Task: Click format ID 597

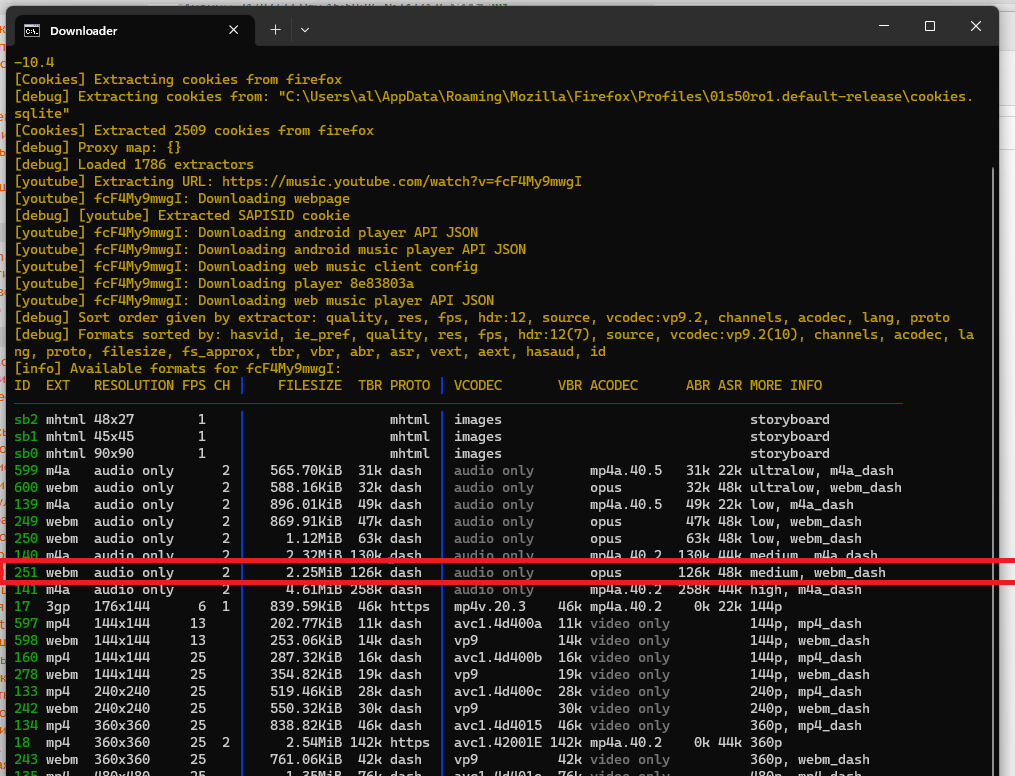Action: 26,623
